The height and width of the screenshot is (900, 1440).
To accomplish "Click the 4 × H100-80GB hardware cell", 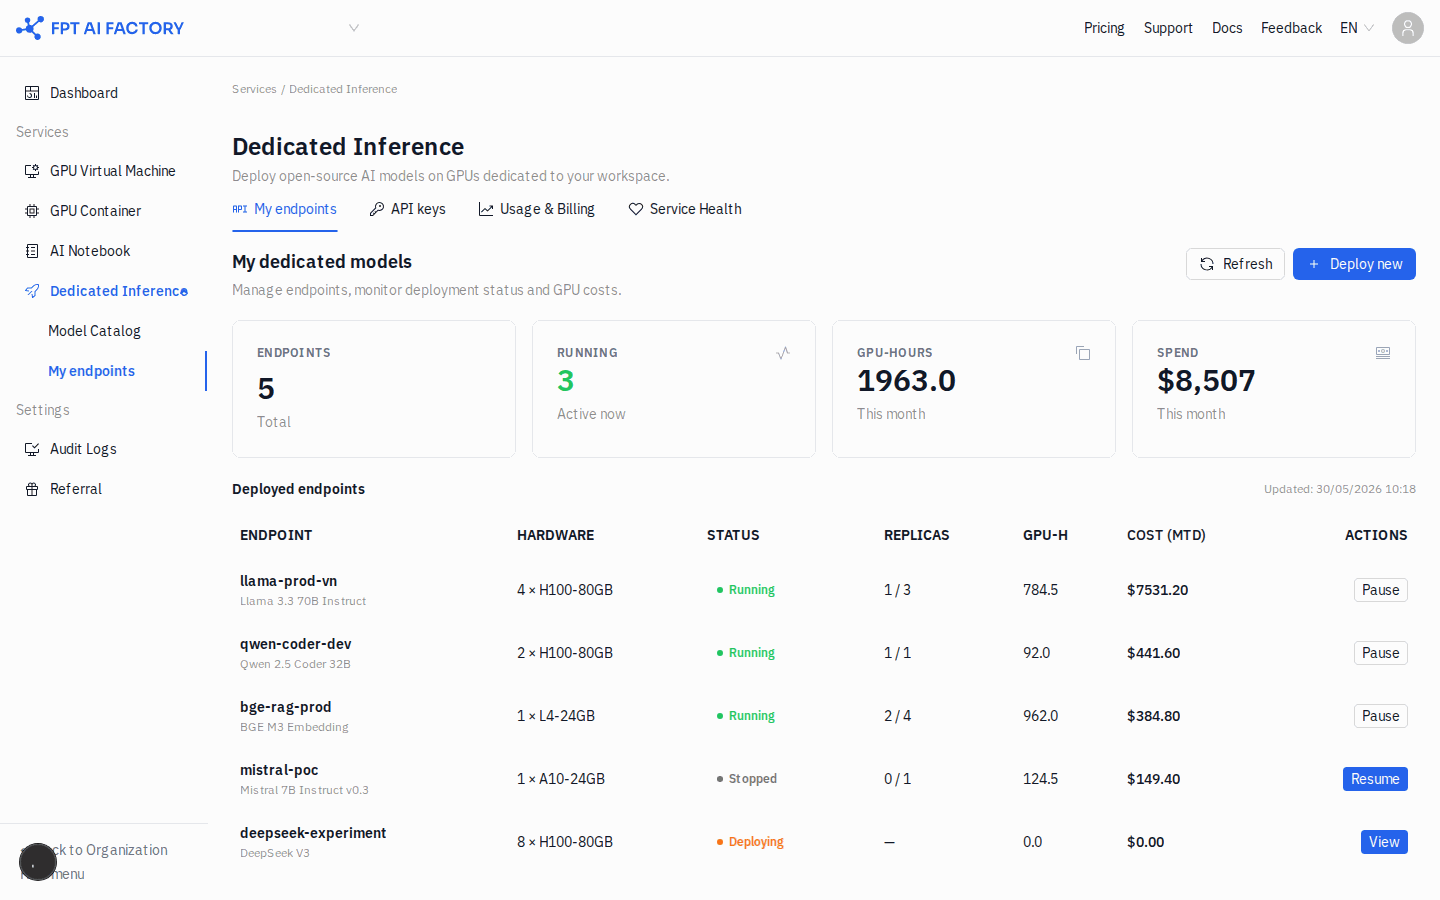I will tap(565, 590).
